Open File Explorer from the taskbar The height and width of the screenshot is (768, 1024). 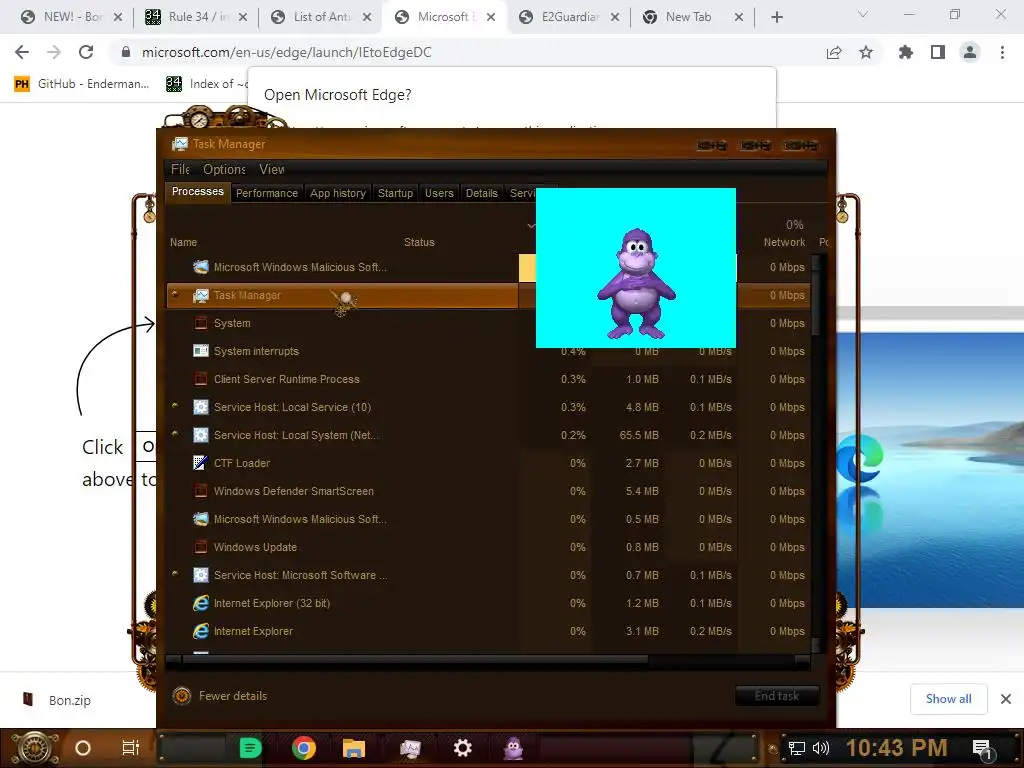click(353, 748)
